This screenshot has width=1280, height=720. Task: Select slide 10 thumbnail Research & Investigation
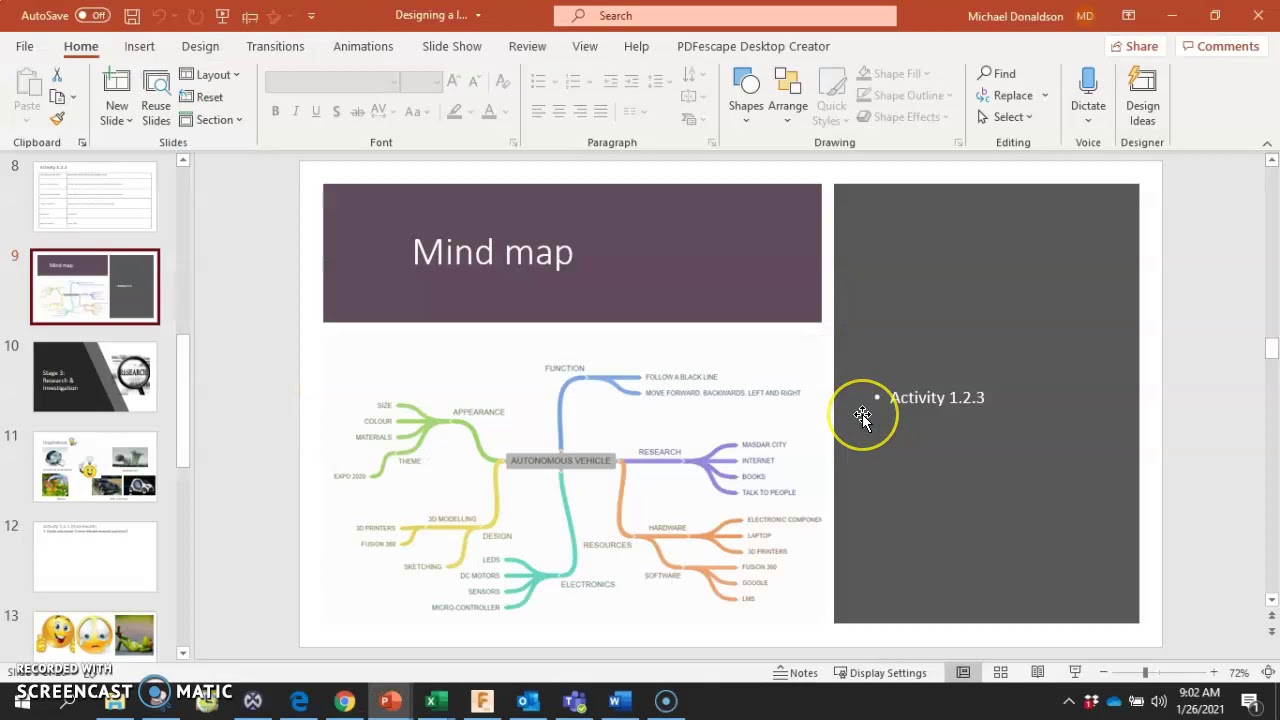point(95,377)
